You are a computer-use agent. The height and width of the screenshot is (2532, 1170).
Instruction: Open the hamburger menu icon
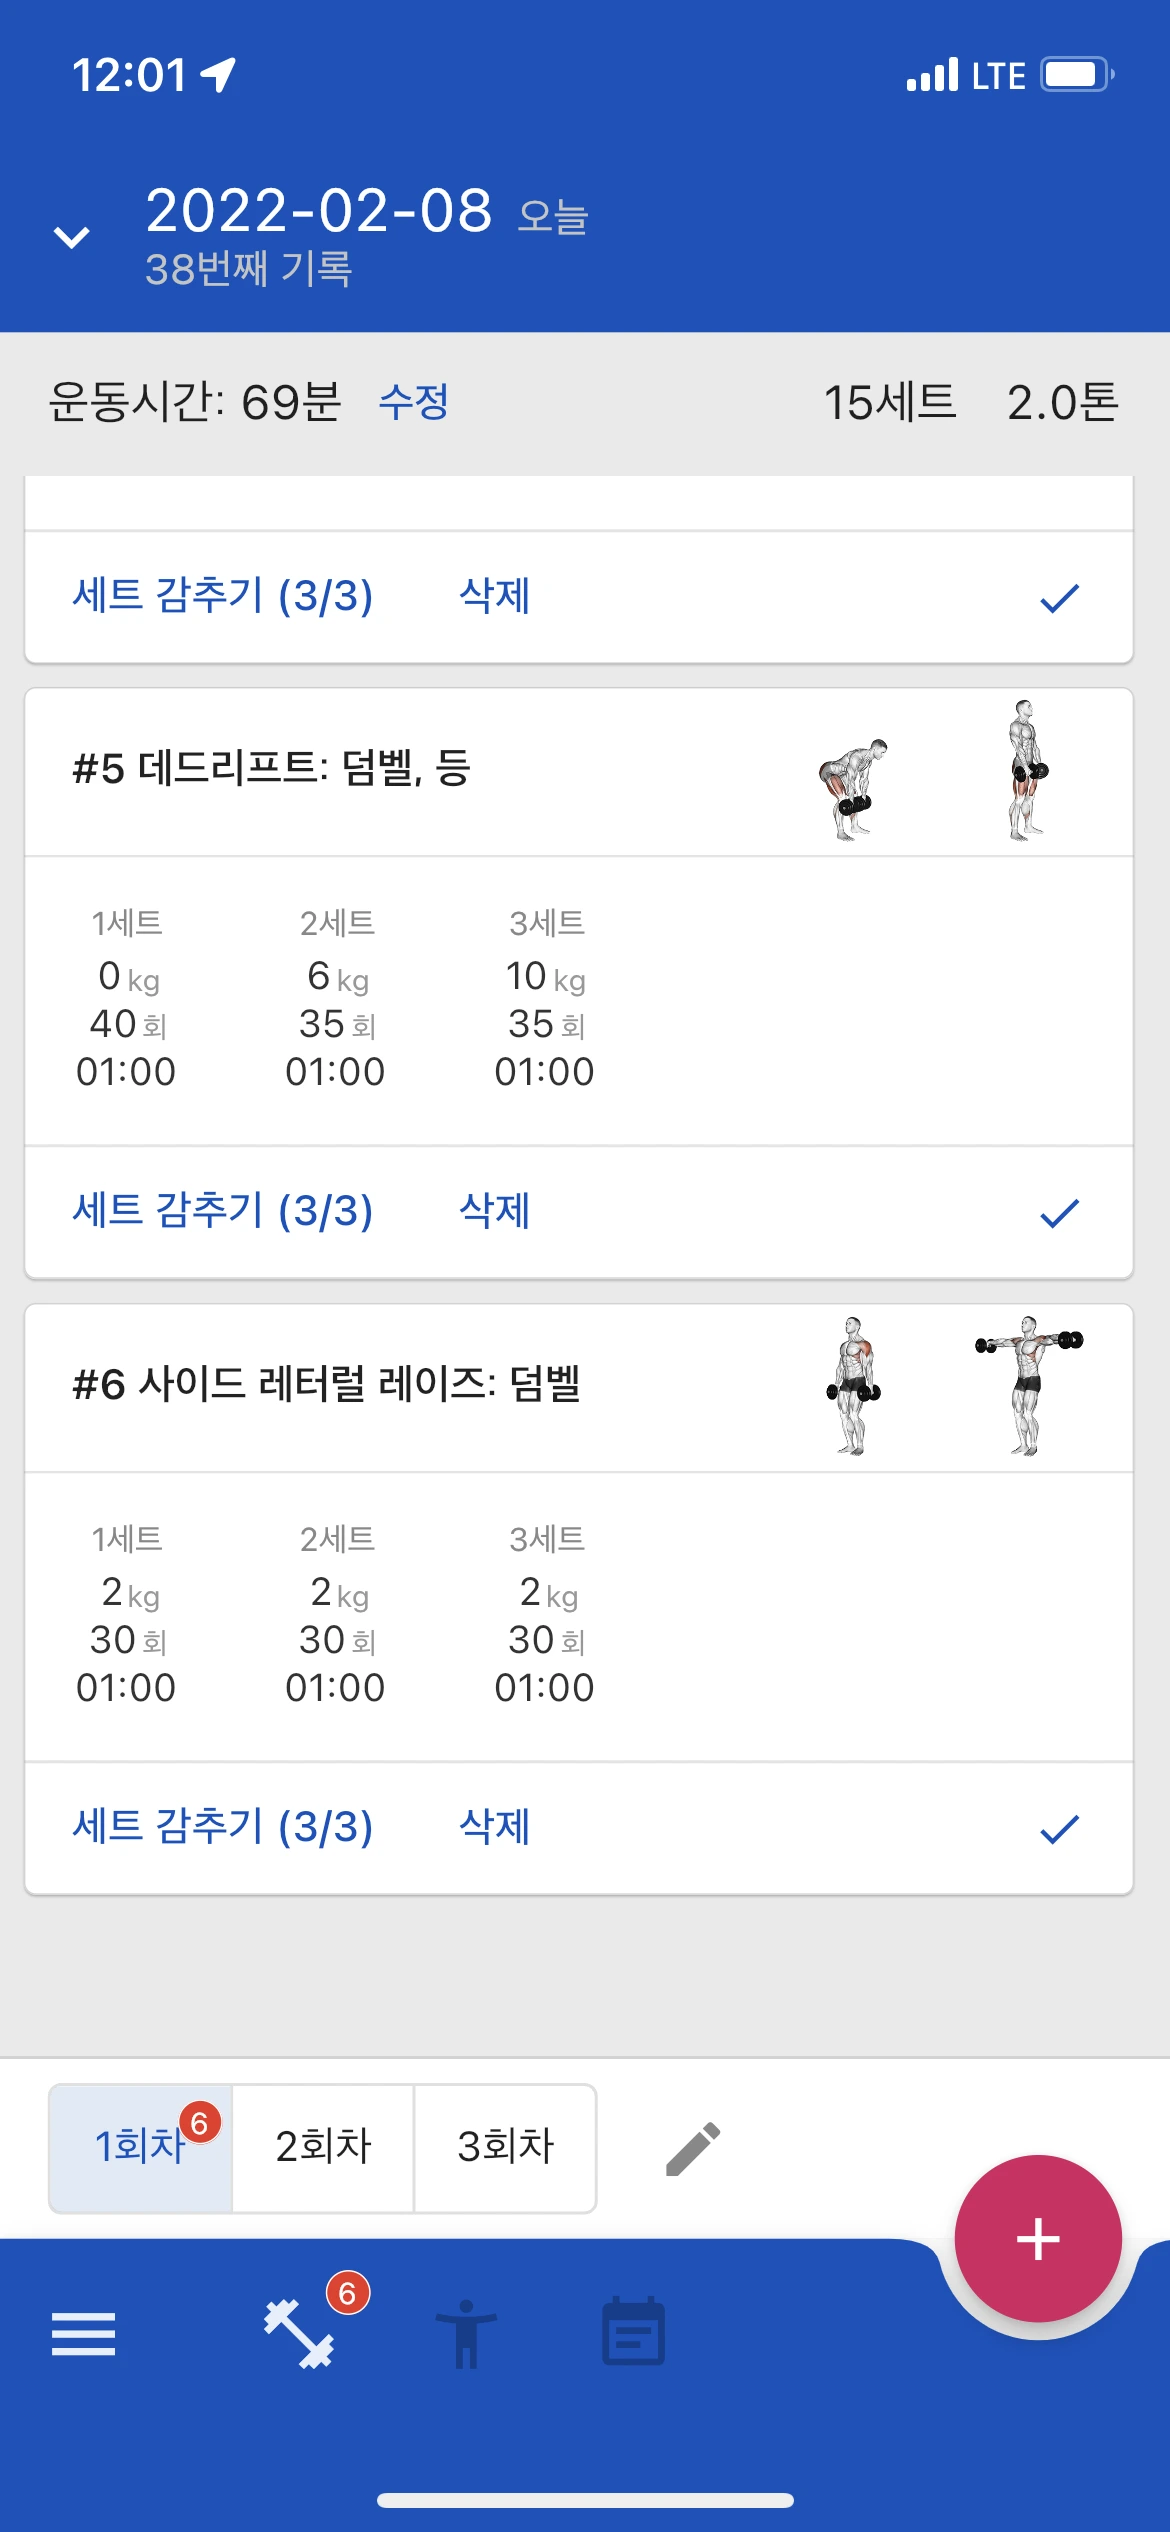tap(83, 2334)
